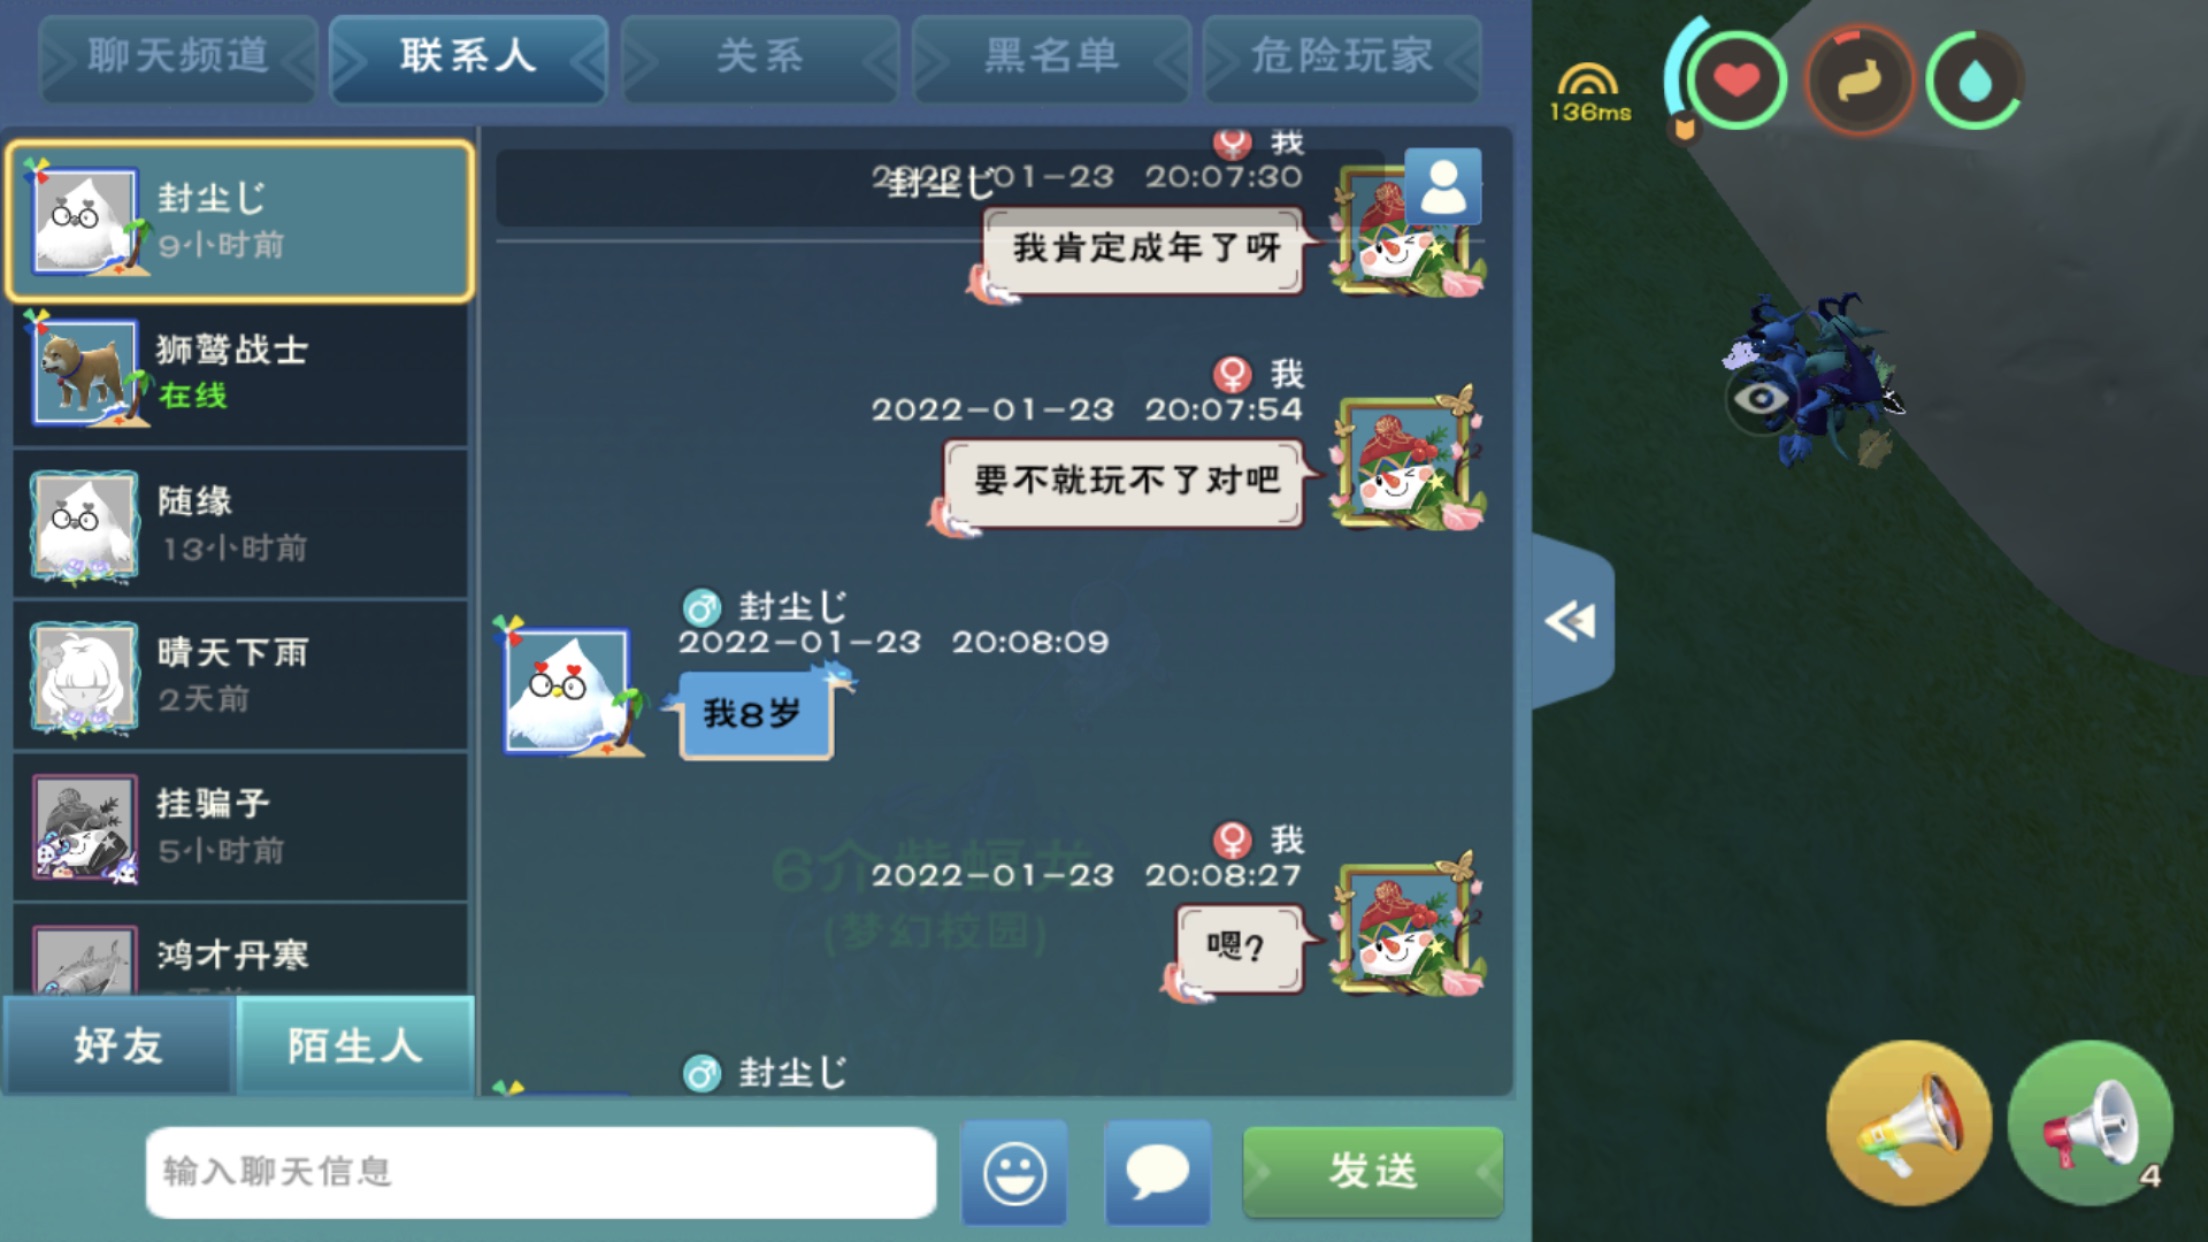Tap the yellow megaphone broadcast icon
The image size is (2208, 1242).
coord(1908,1122)
